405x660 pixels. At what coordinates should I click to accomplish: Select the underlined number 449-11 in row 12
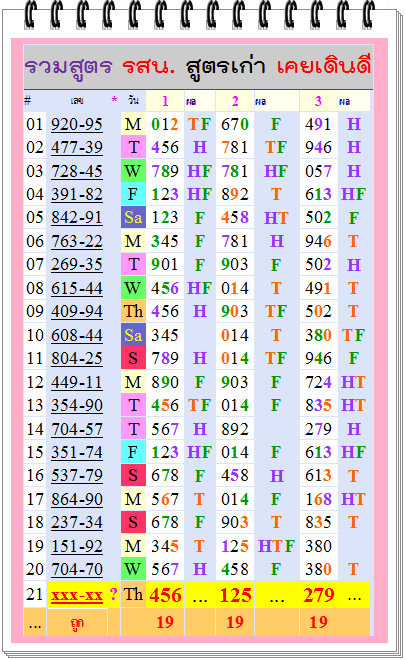77,382
